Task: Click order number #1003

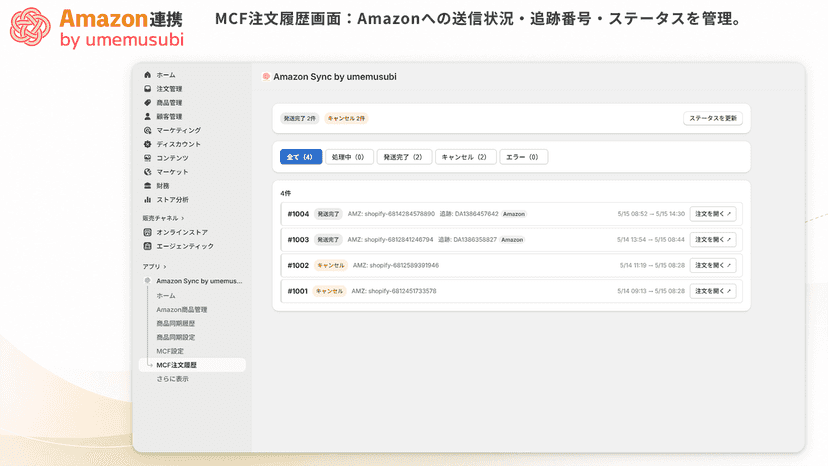Action: (298, 239)
